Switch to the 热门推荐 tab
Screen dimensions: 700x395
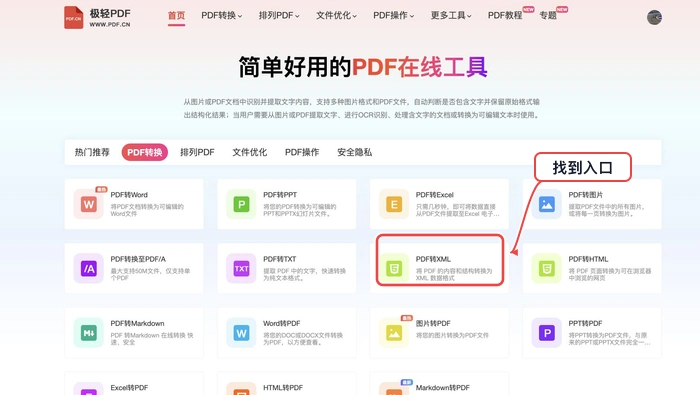(x=92, y=152)
